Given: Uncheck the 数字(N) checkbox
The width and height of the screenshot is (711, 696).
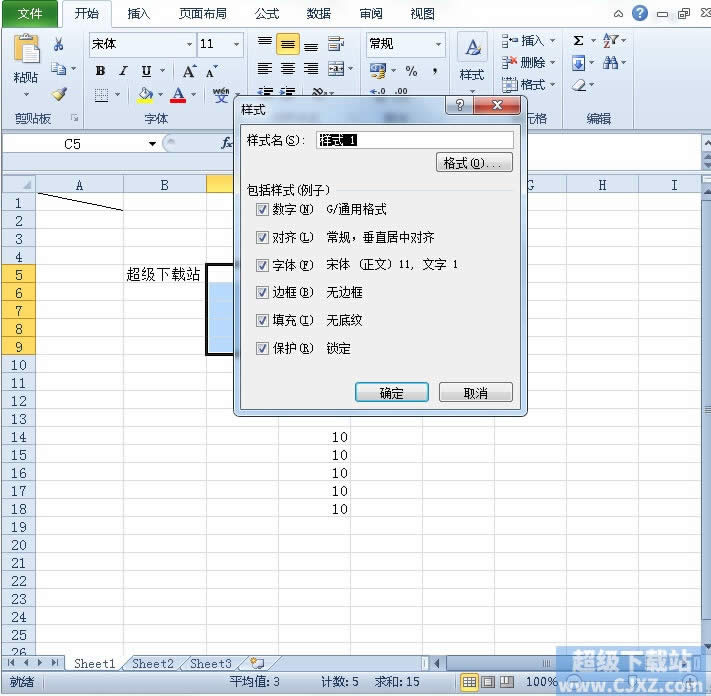Looking at the screenshot, I should point(262,209).
